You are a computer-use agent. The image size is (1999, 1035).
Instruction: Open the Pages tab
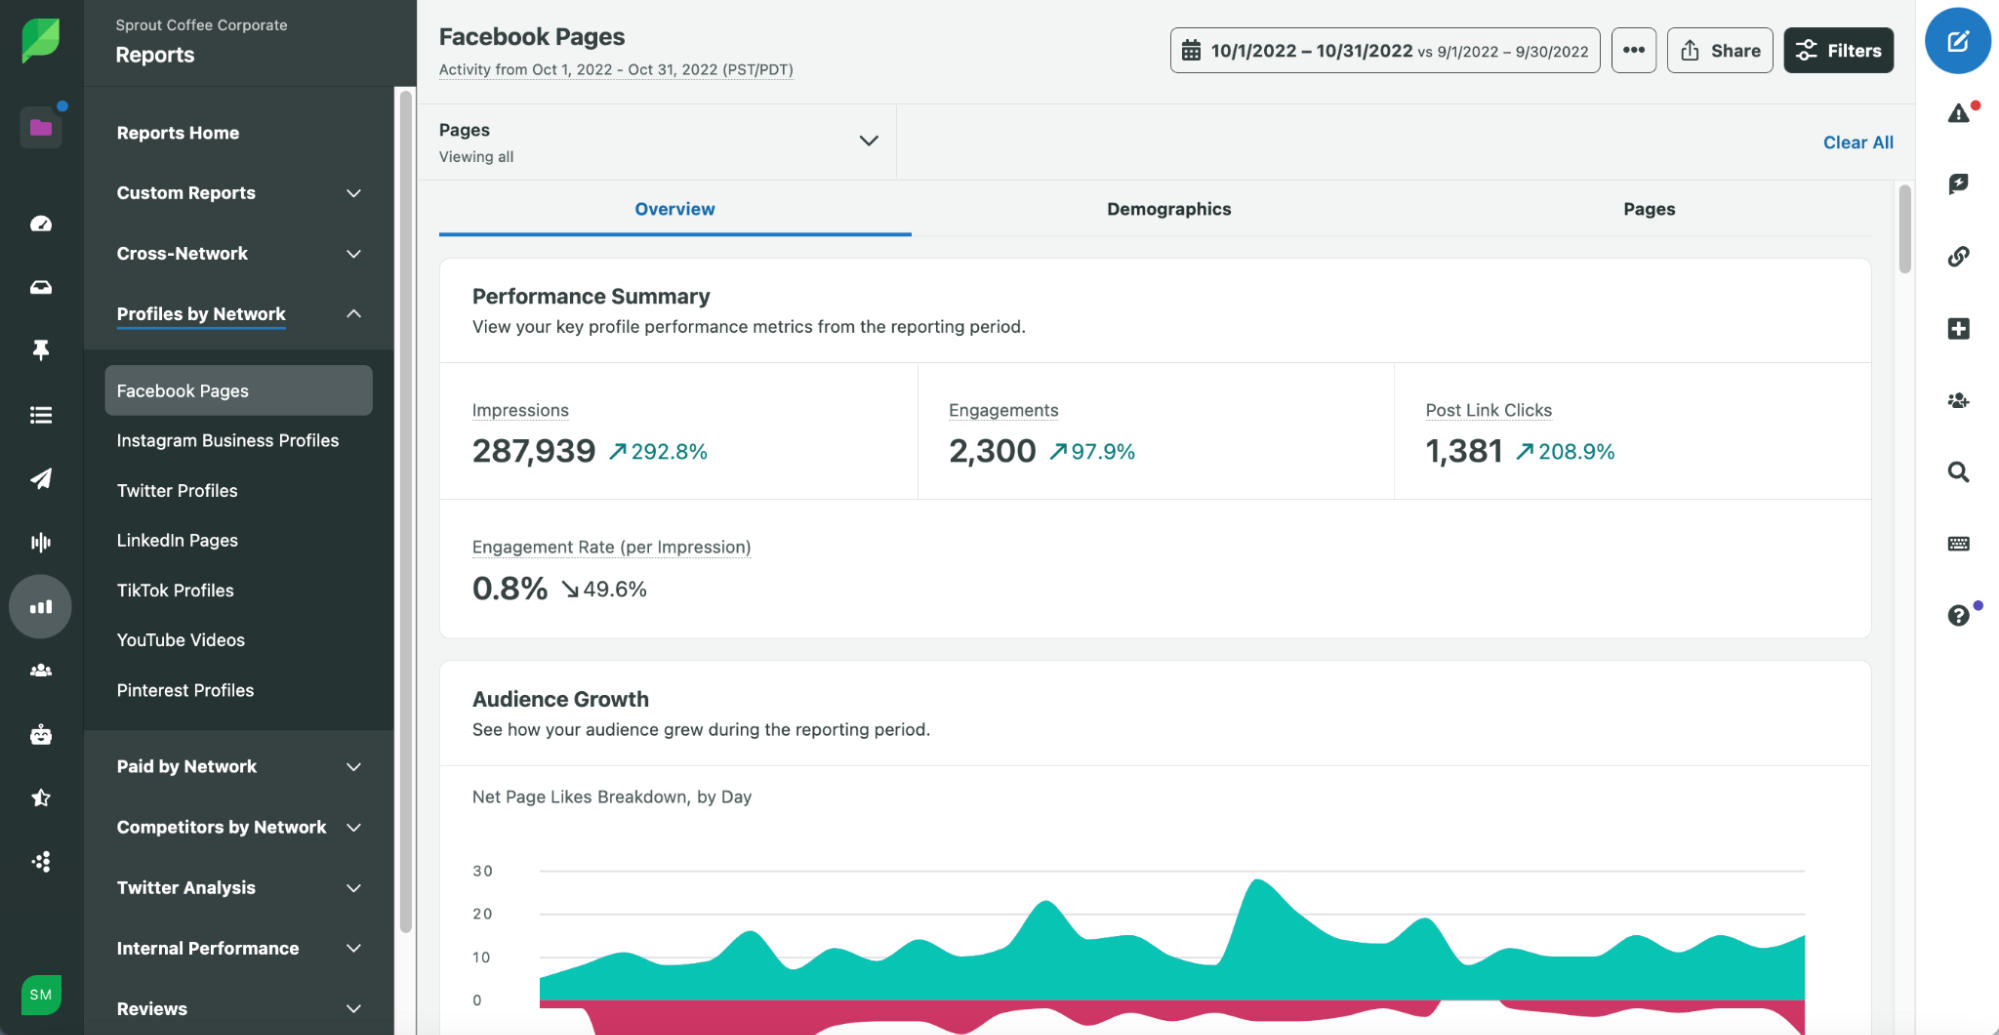[1648, 209]
